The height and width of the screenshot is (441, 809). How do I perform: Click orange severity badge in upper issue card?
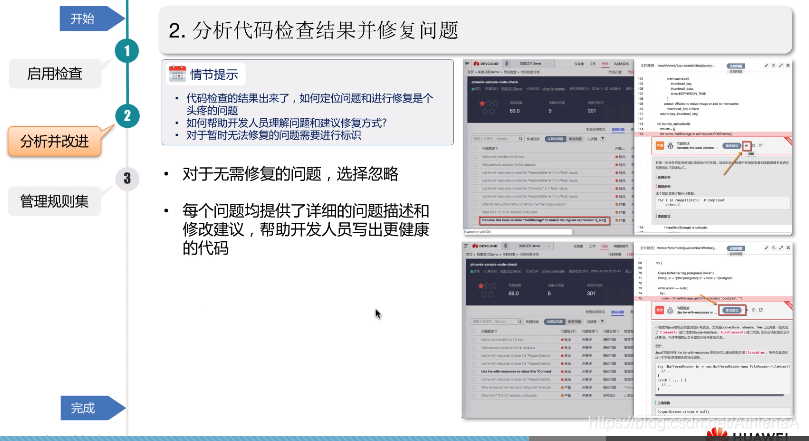[x=660, y=145]
